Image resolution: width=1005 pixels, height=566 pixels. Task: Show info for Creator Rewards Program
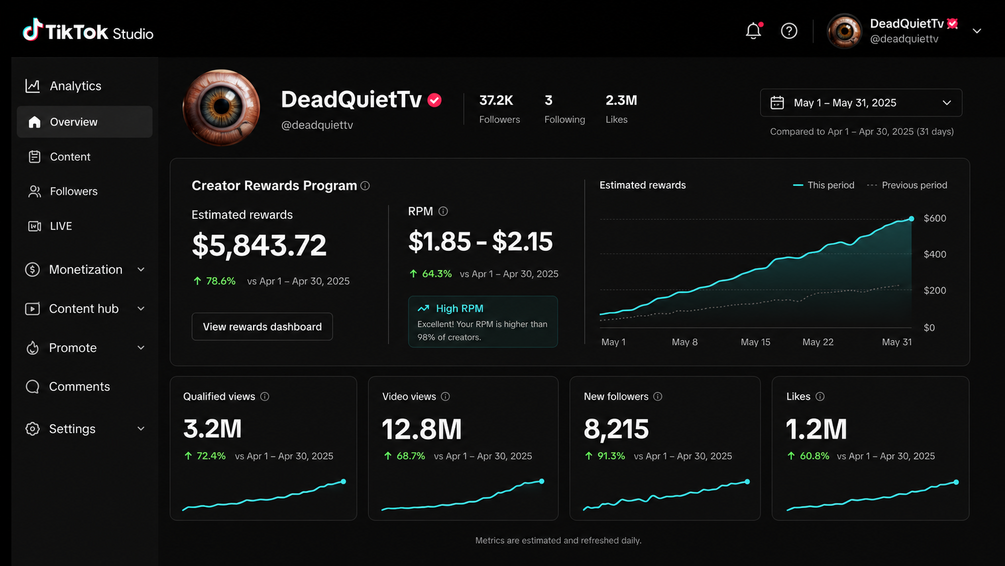tap(365, 186)
